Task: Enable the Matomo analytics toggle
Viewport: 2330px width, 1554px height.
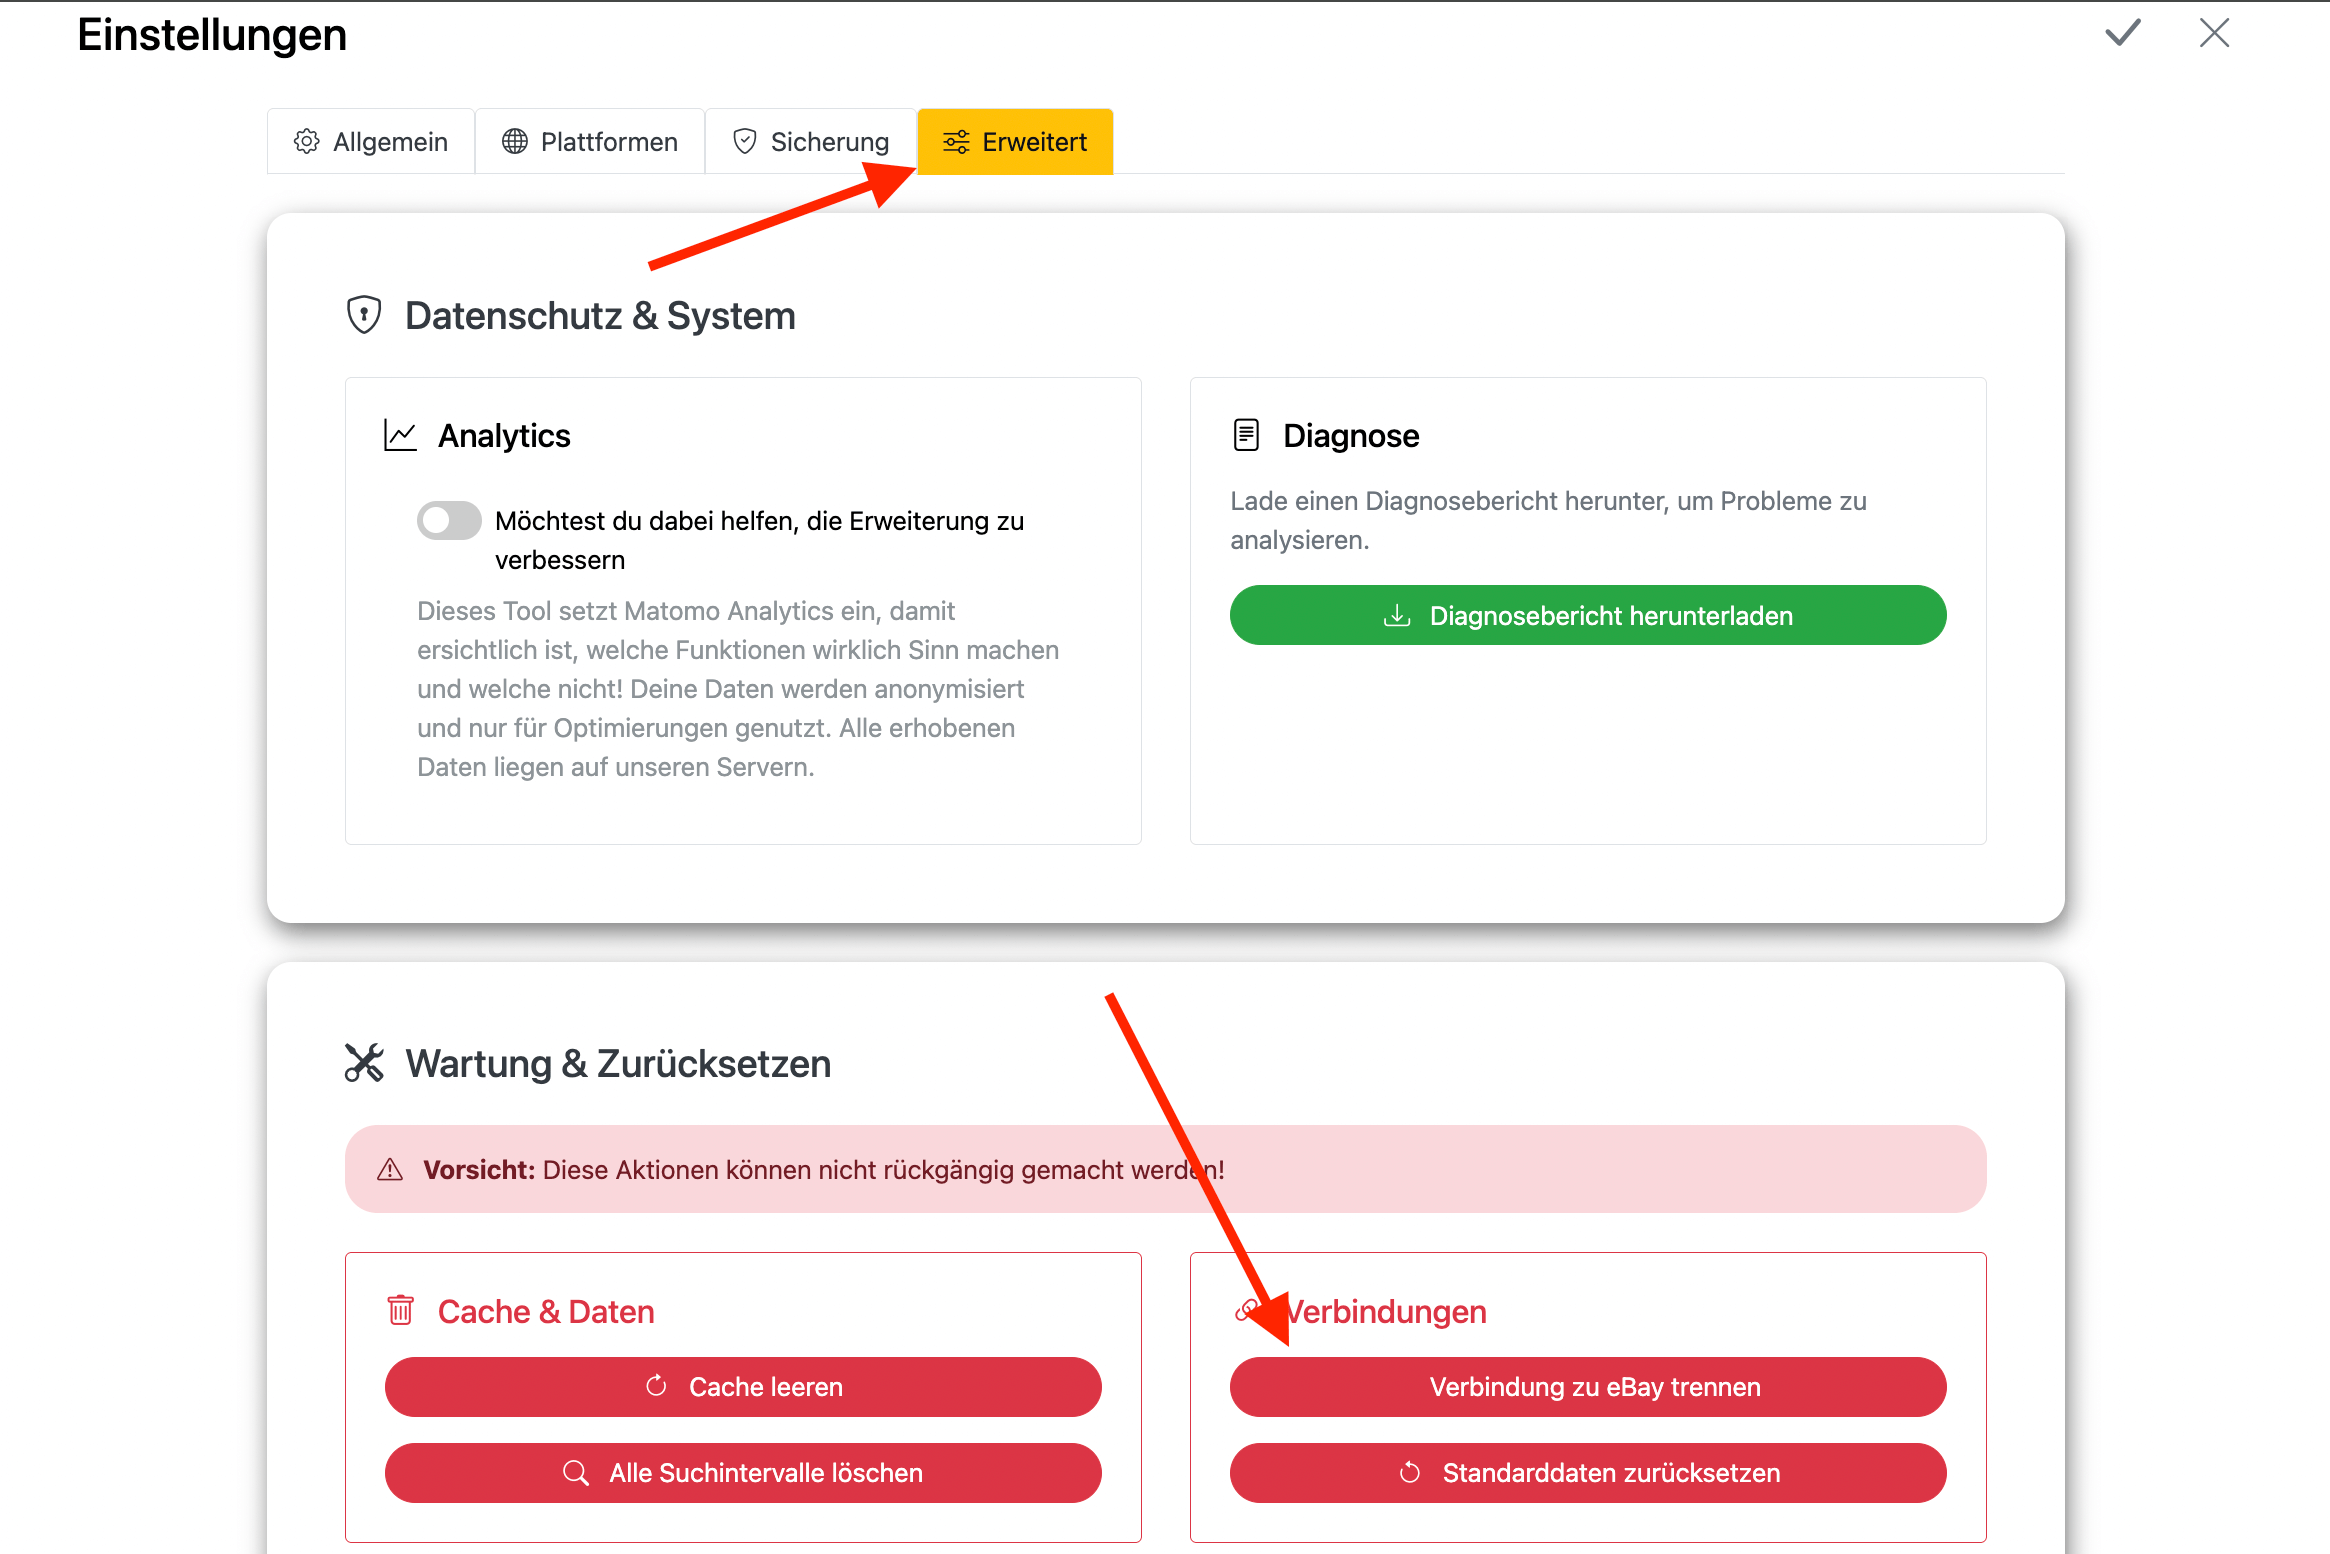Action: (449, 521)
